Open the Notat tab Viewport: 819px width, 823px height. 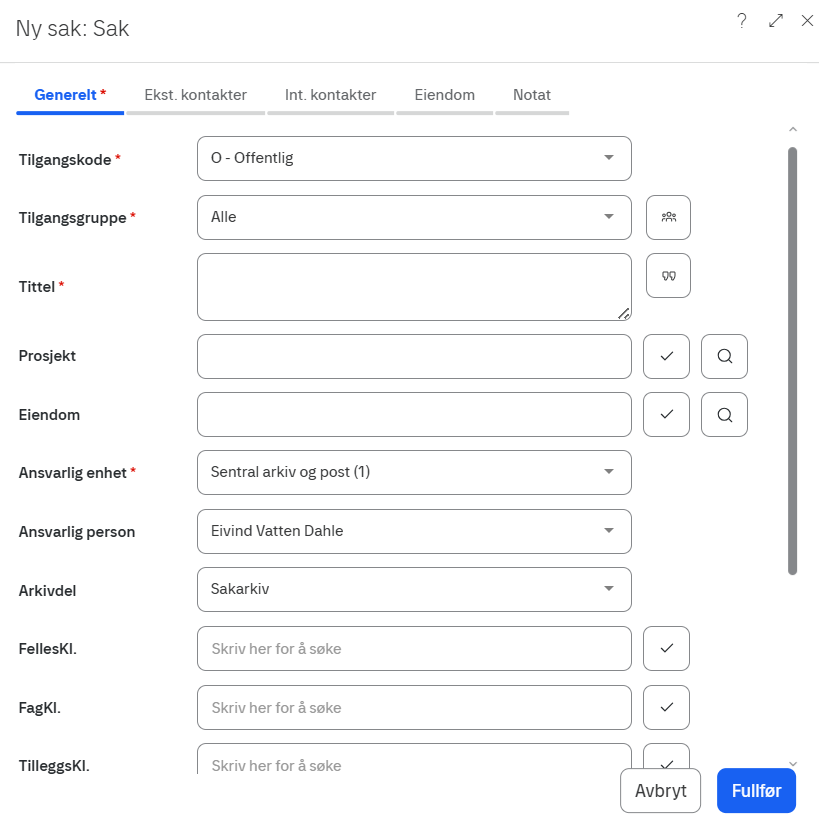tap(531, 95)
